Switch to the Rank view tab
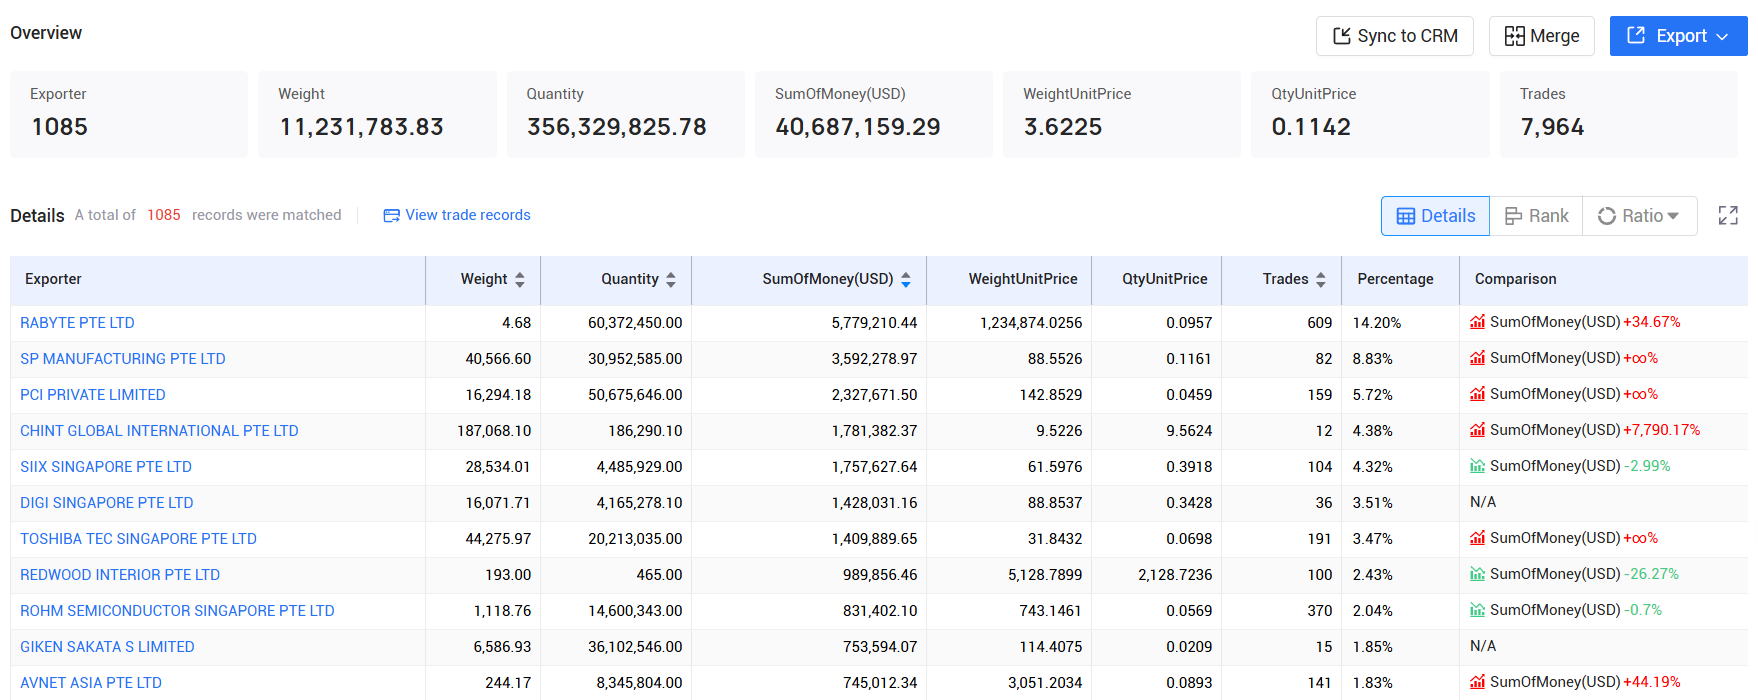Viewport: 1758px width, 700px height. pos(1536,216)
